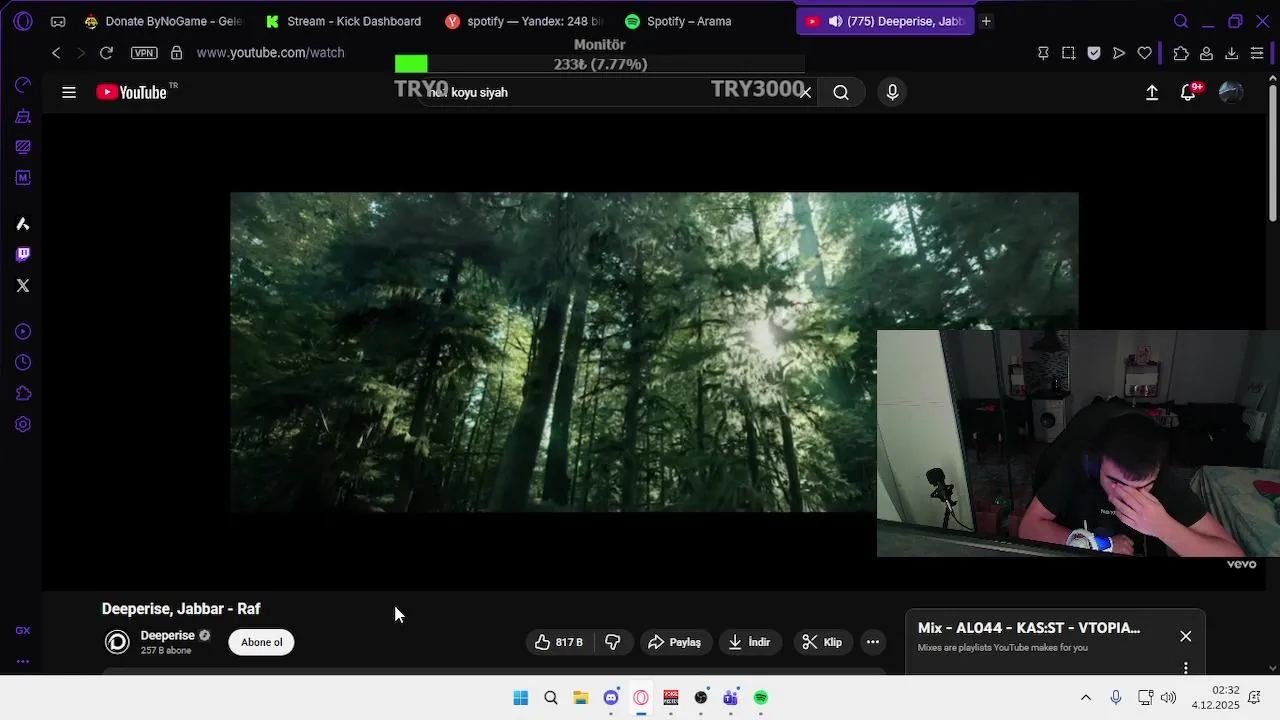
Task: Switch to Donate ByNoGame tab
Action: [x=163, y=21]
